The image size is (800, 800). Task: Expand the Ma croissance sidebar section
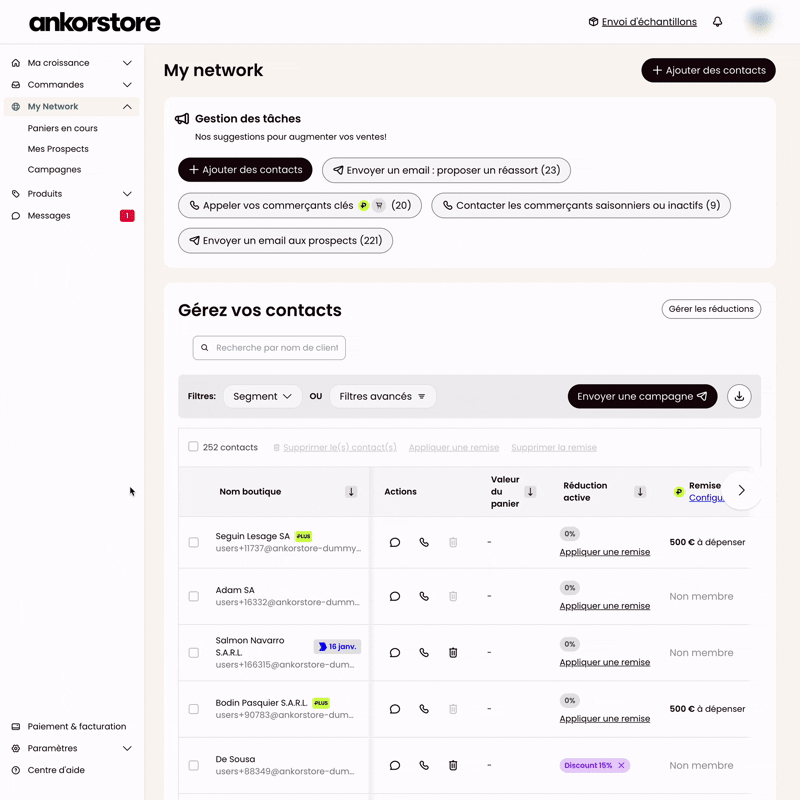click(127, 63)
